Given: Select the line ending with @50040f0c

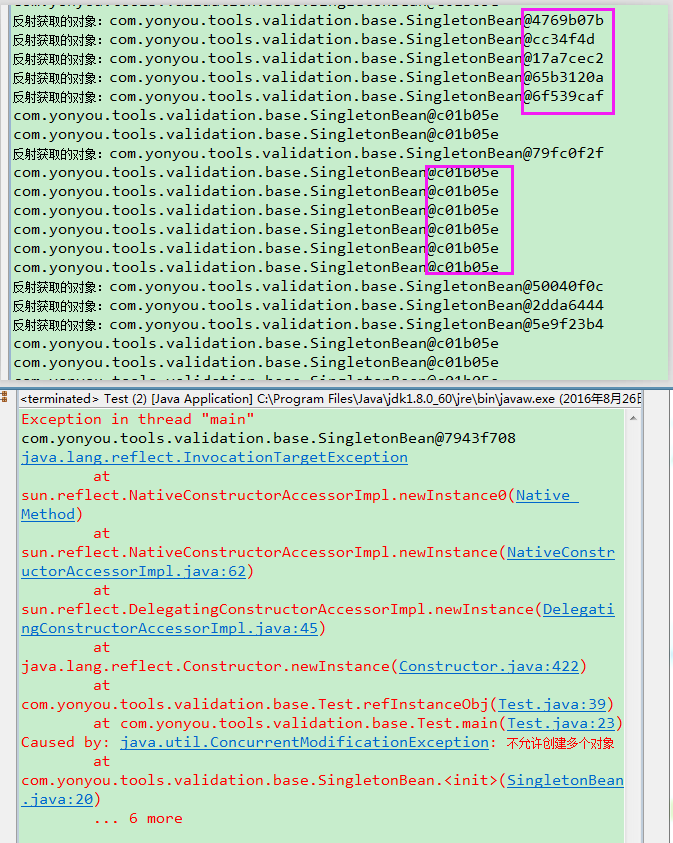Looking at the screenshot, I should pos(308,286).
